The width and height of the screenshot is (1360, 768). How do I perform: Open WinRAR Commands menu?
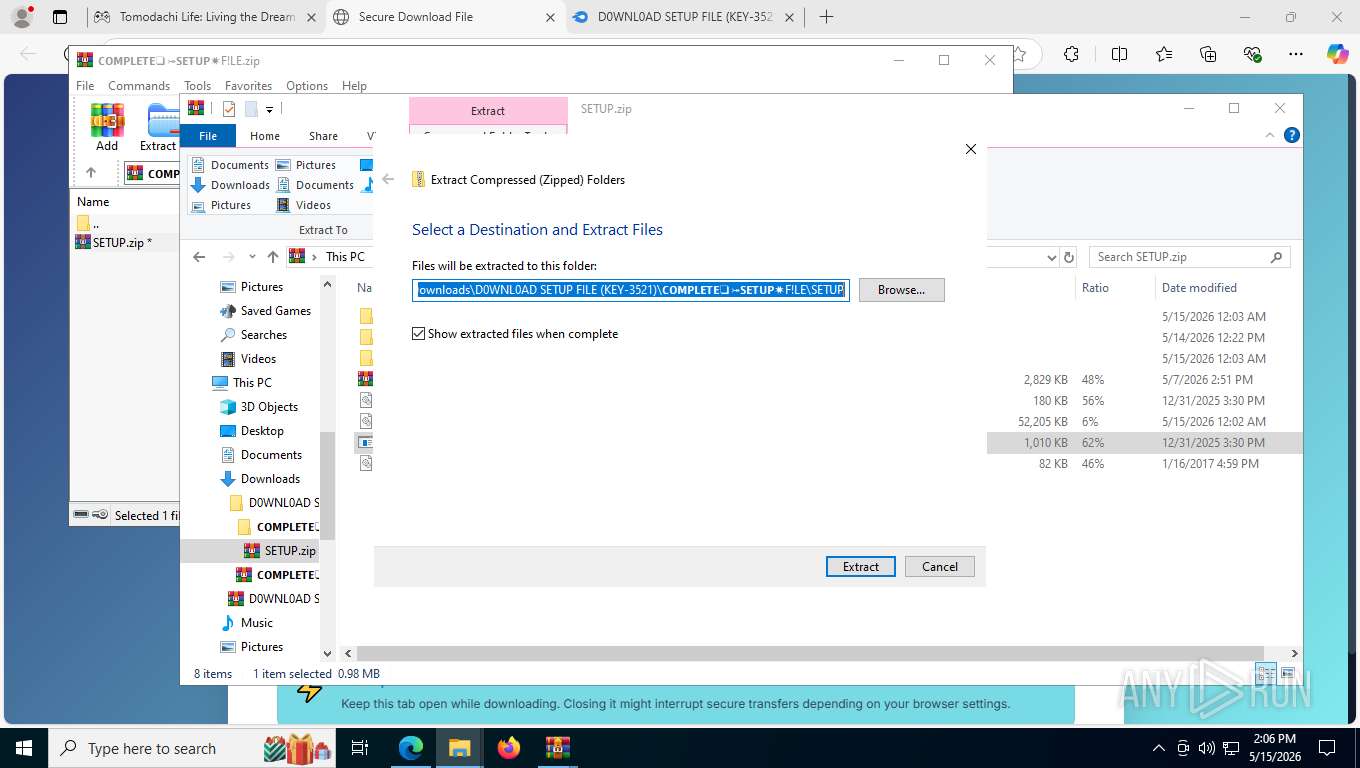coord(139,86)
